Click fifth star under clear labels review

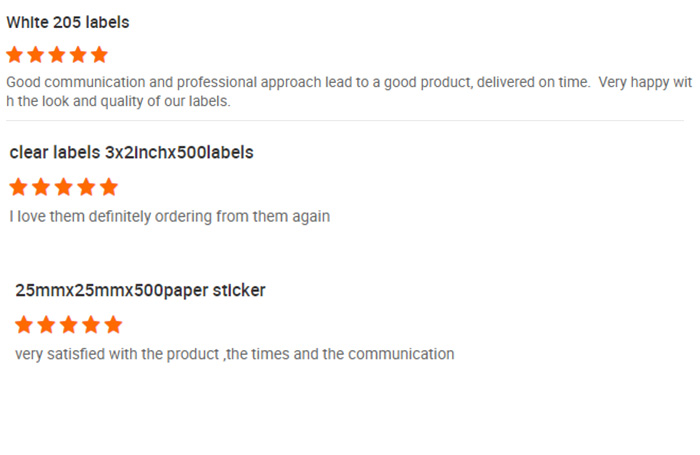tap(108, 187)
